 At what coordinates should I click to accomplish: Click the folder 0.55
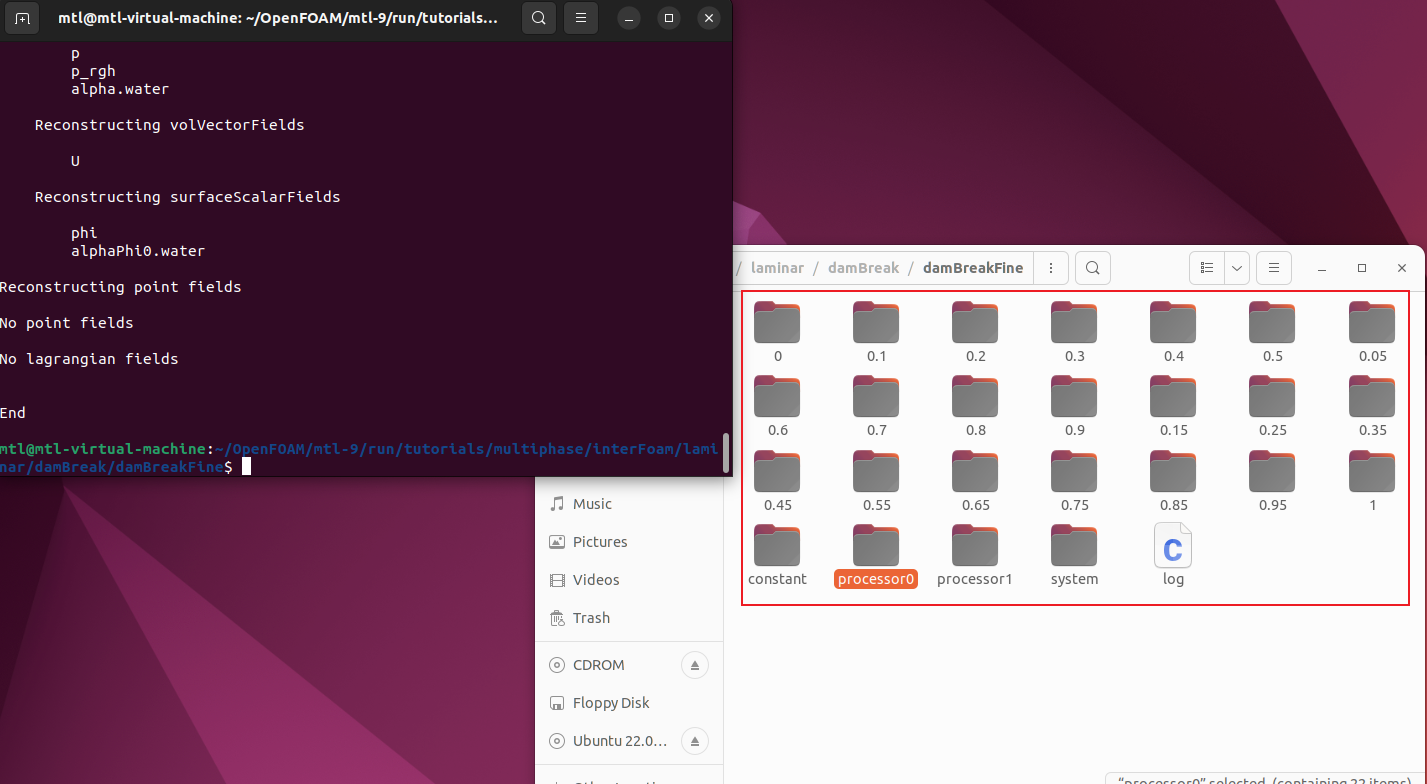[x=876, y=482]
